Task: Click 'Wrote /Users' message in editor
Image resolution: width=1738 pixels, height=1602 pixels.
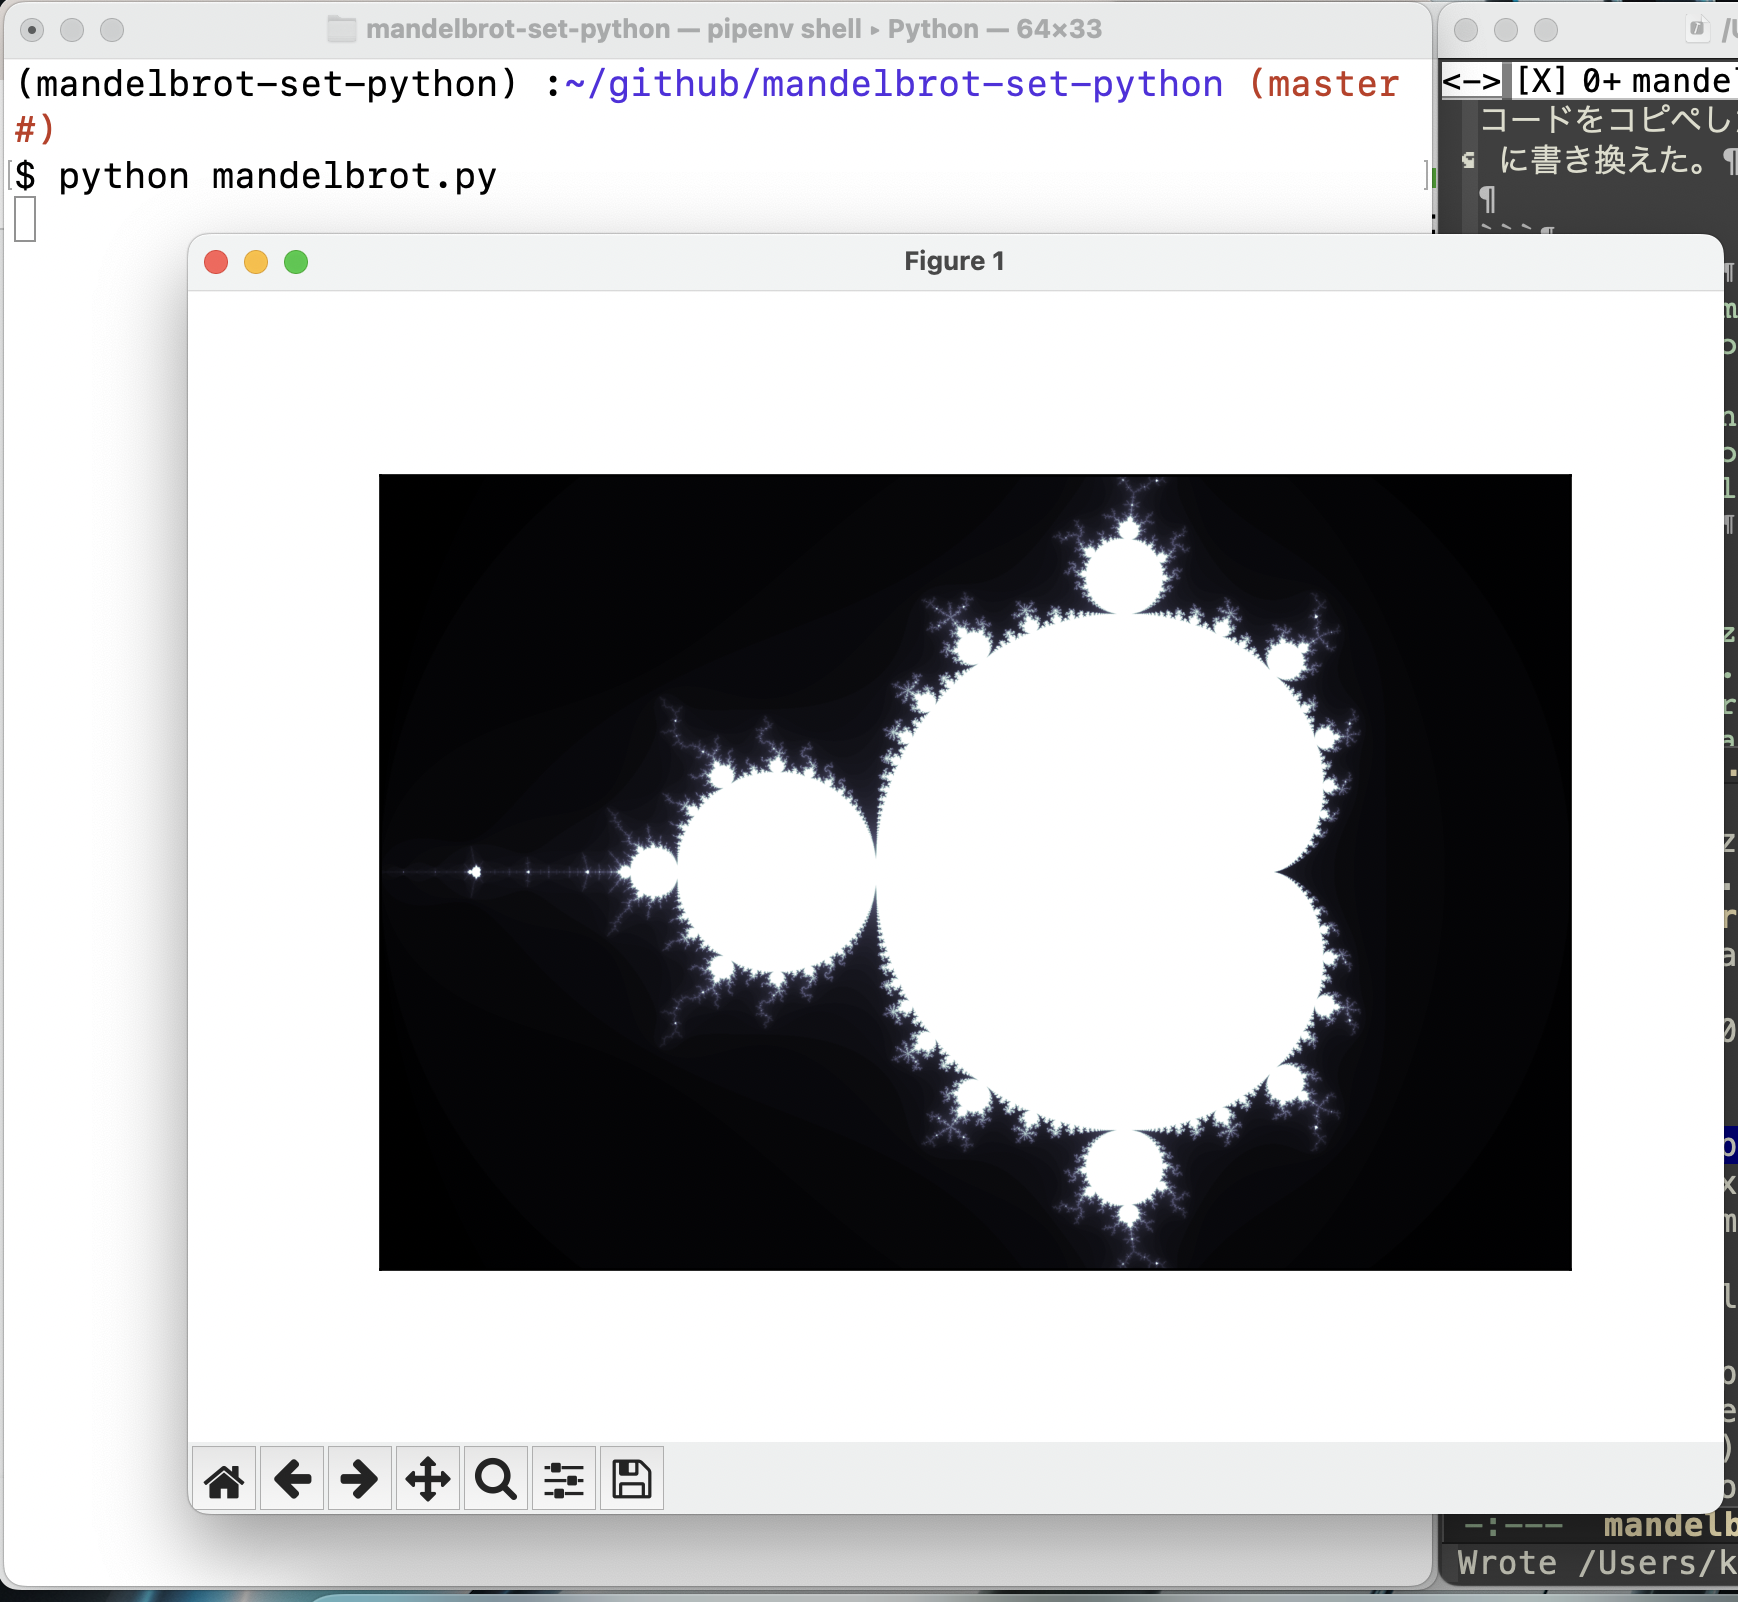Action: click(1597, 1563)
